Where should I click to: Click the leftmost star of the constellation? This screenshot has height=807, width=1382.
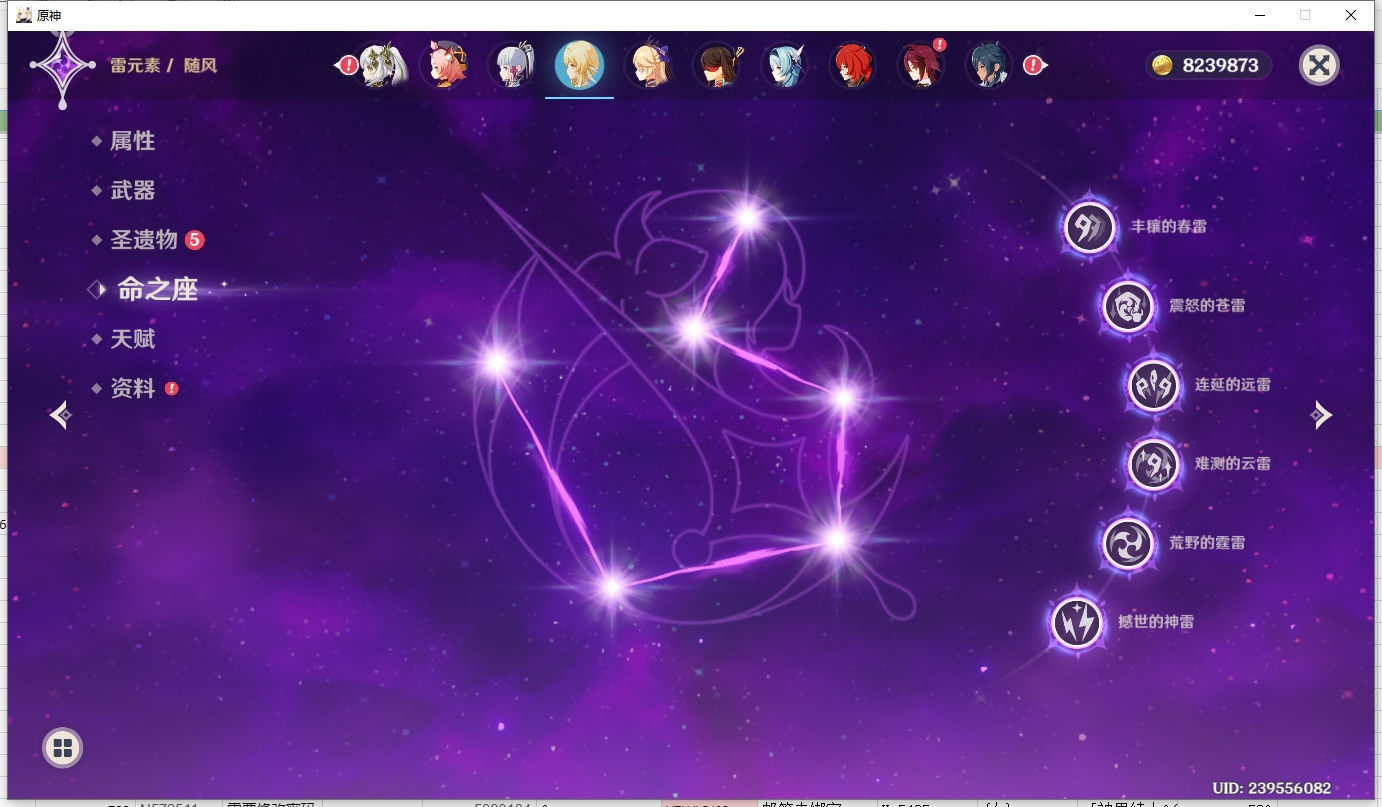click(496, 362)
